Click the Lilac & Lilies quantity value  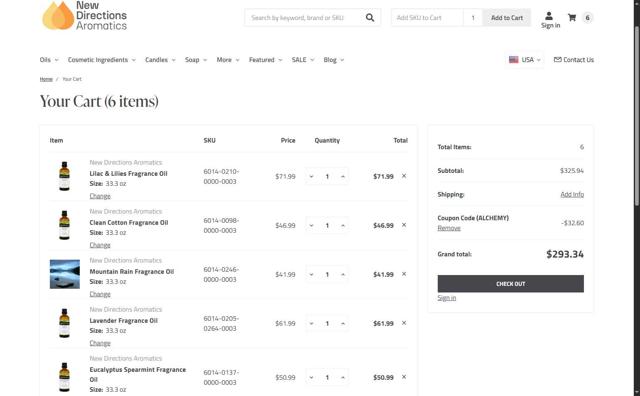[x=327, y=176]
